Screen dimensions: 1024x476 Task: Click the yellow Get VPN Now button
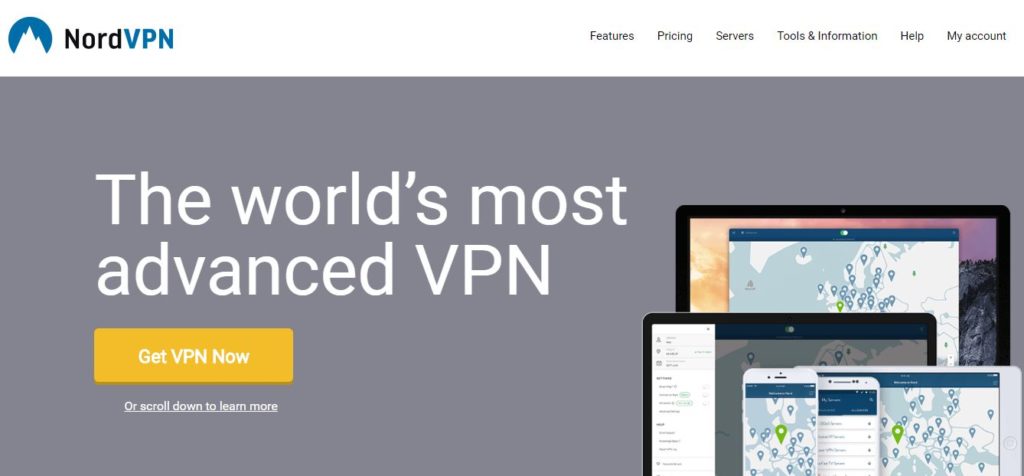[193, 356]
